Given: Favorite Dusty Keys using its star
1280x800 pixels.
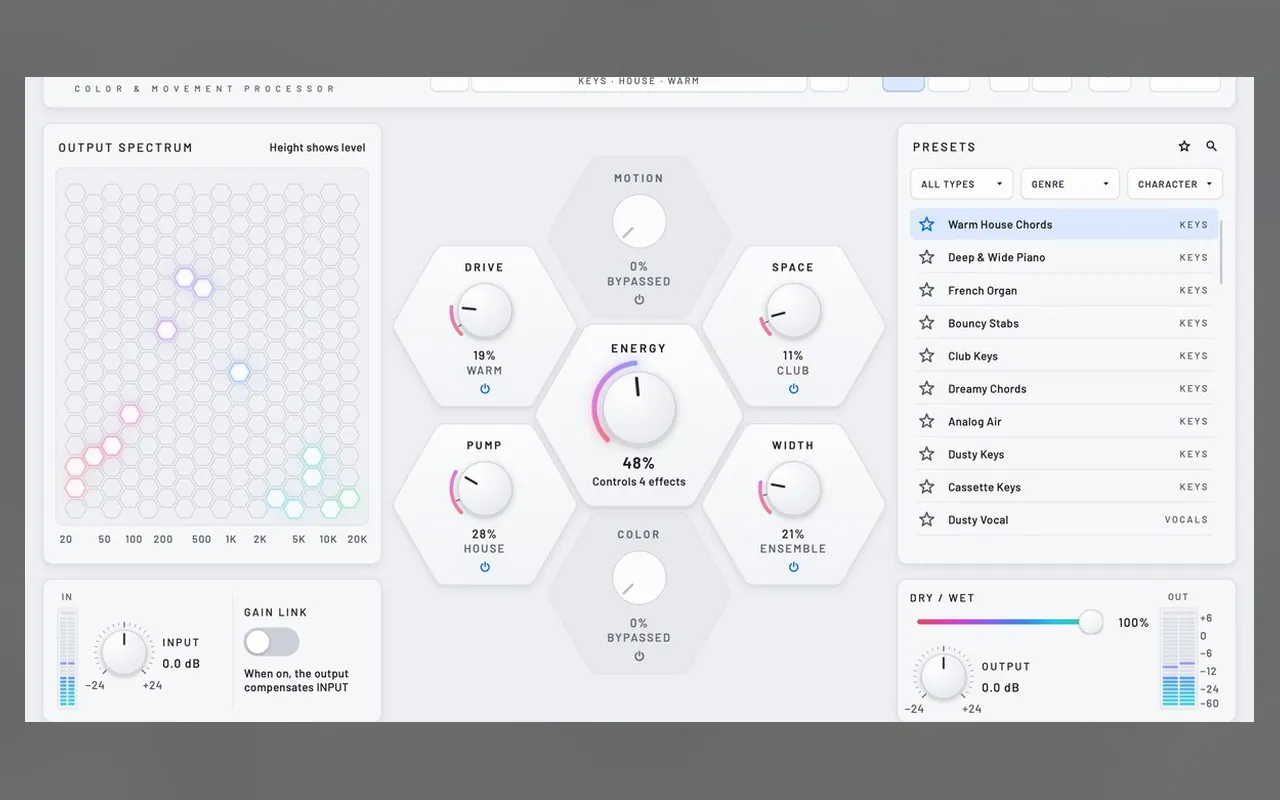Looking at the screenshot, I should 927,454.
